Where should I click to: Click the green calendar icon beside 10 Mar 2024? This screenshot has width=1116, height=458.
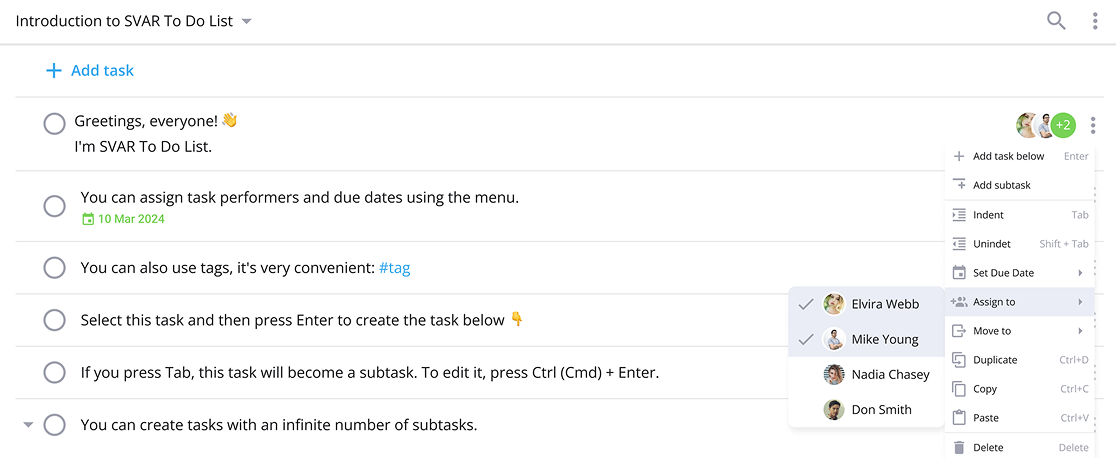88,219
